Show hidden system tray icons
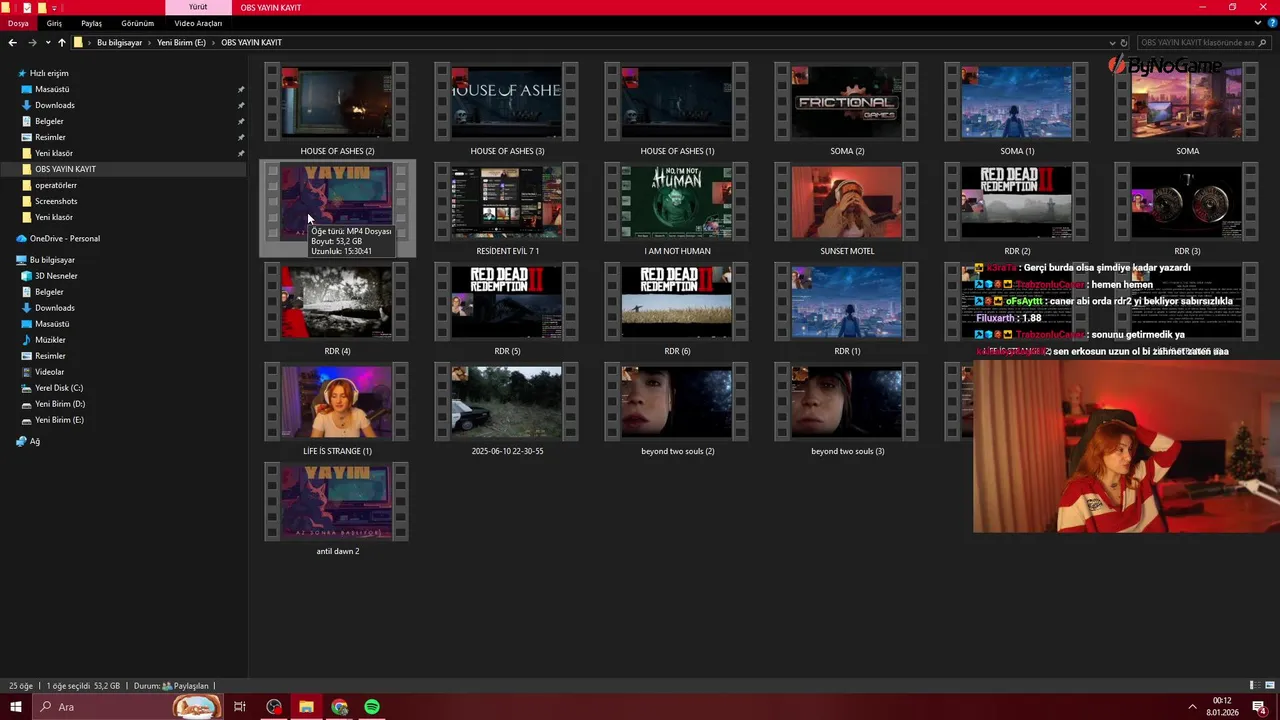Image resolution: width=1280 pixels, height=720 pixels. pyautogui.click(x=1192, y=707)
